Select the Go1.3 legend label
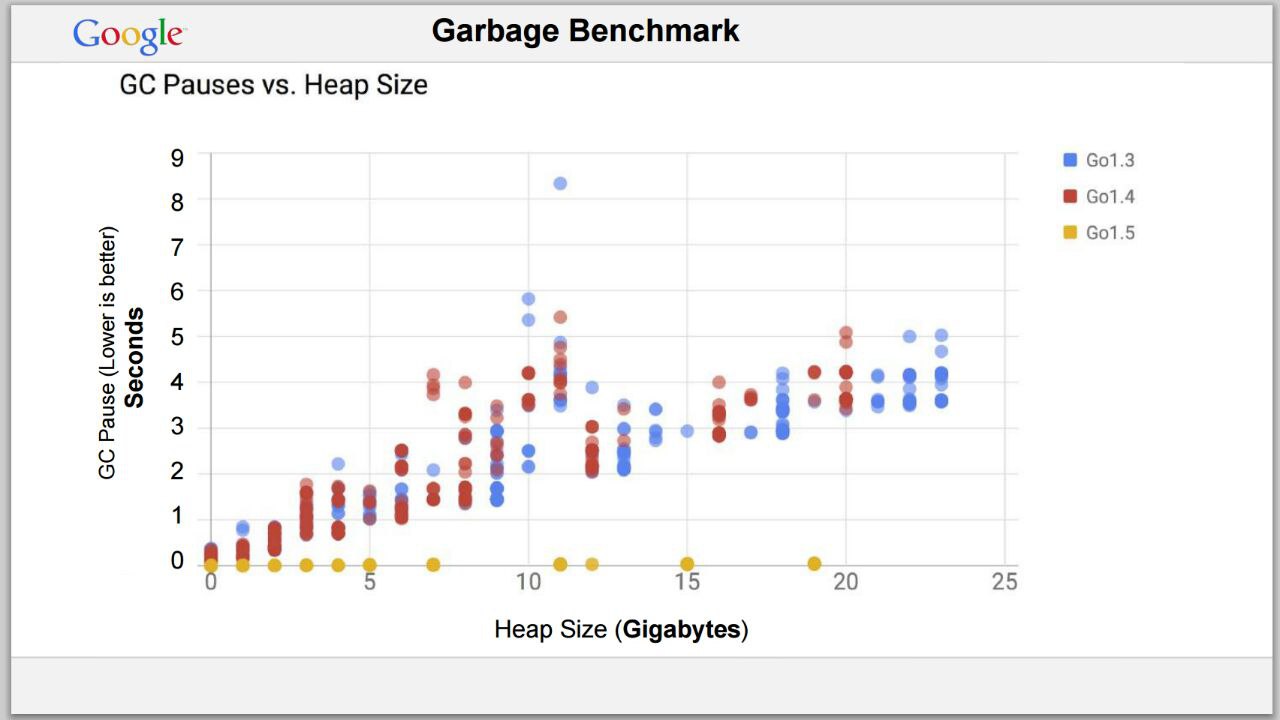This screenshot has width=1280, height=720. click(x=1110, y=160)
